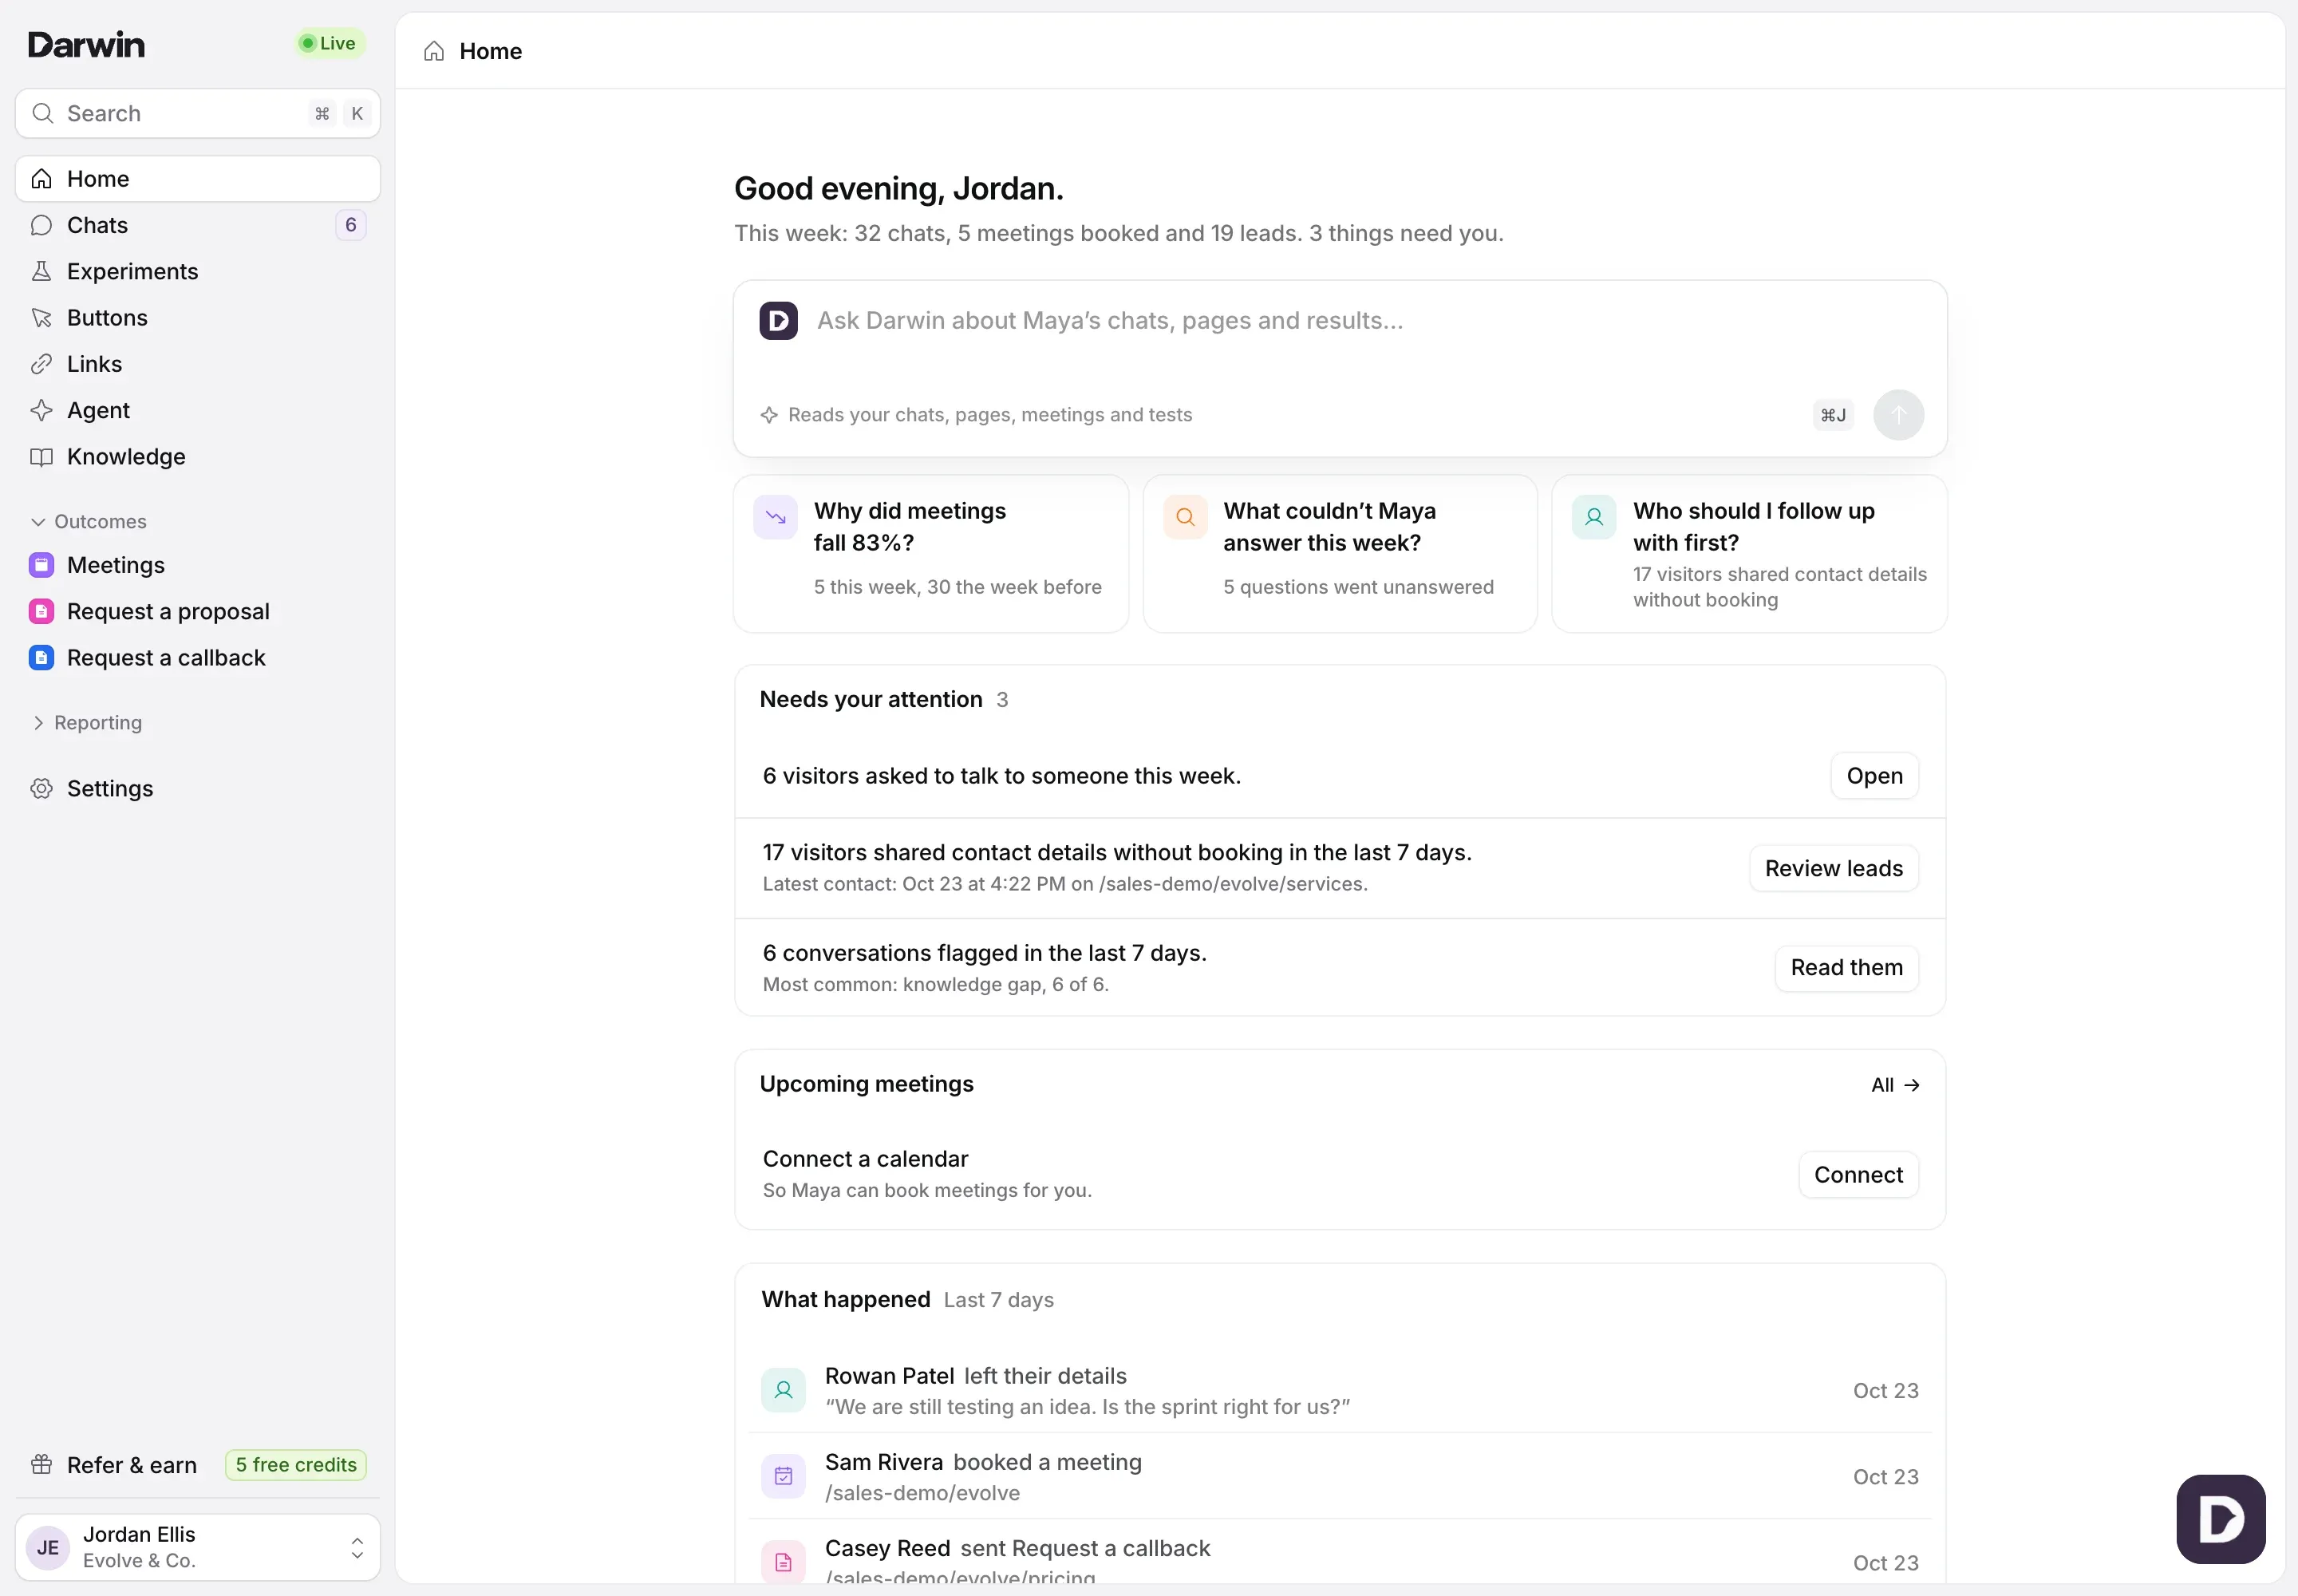Open Settings in the sidebar

[198, 789]
